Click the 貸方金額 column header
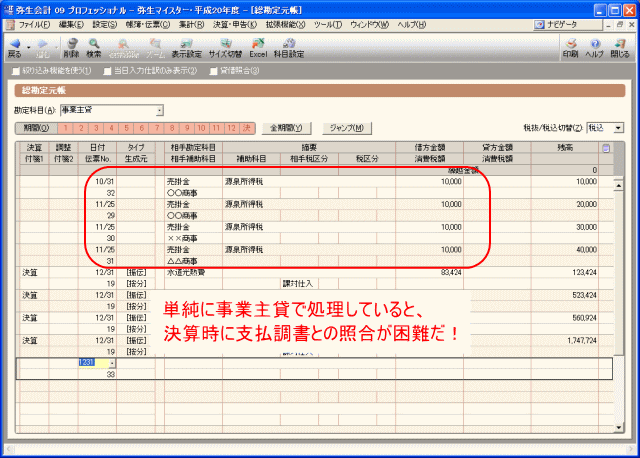 pyautogui.click(x=497, y=148)
